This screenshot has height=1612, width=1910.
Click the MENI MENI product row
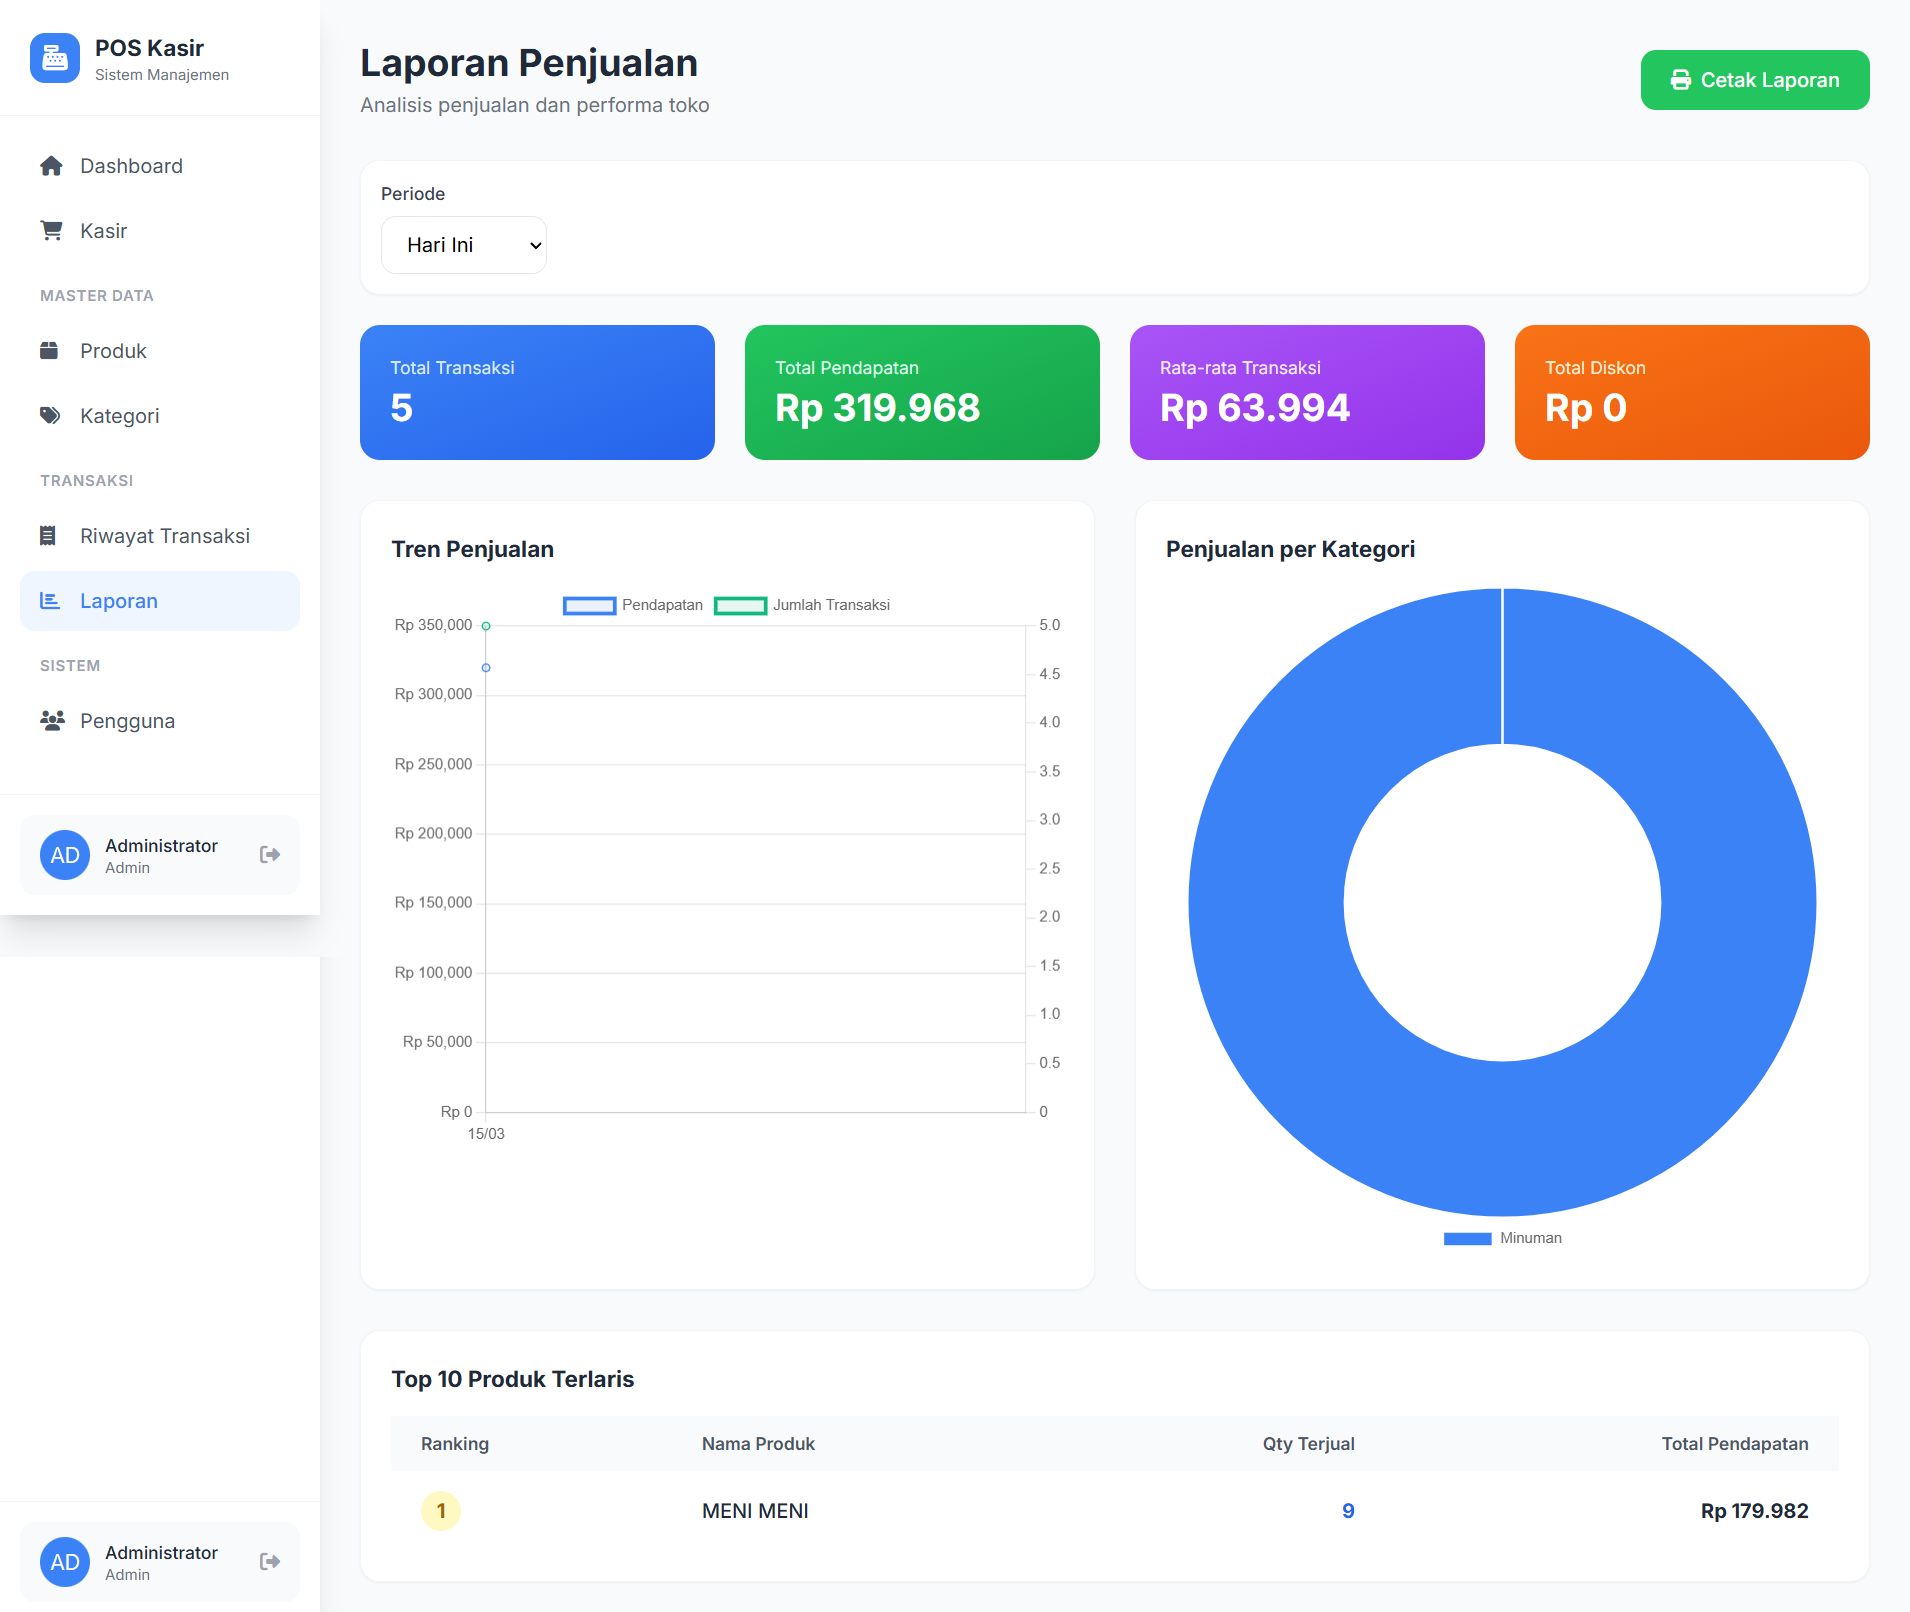point(1115,1511)
